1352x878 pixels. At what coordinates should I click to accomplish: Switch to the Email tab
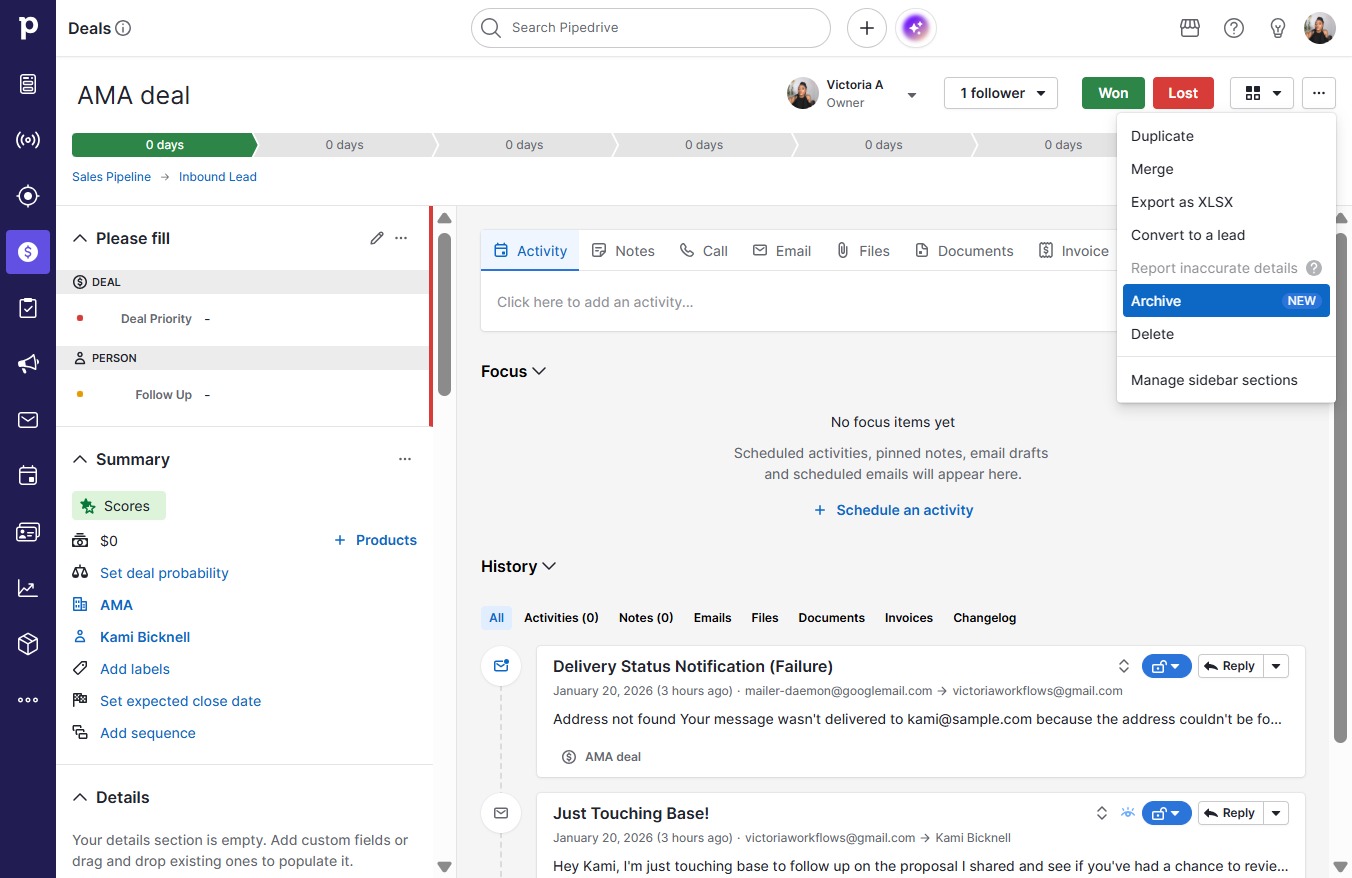click(x=782, y=251)
